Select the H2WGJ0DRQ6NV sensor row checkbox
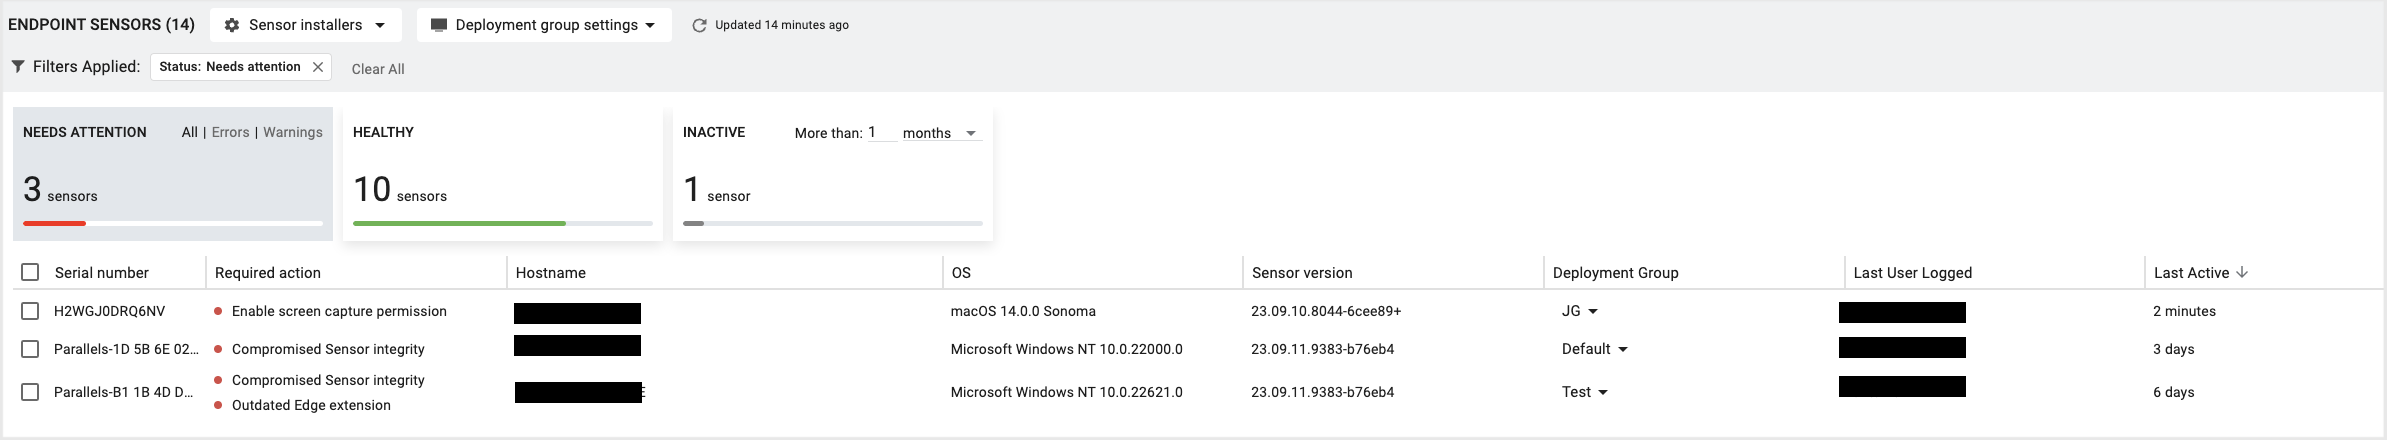Image resolution: width=2387 pixels, height=440 pixels. 30,311
